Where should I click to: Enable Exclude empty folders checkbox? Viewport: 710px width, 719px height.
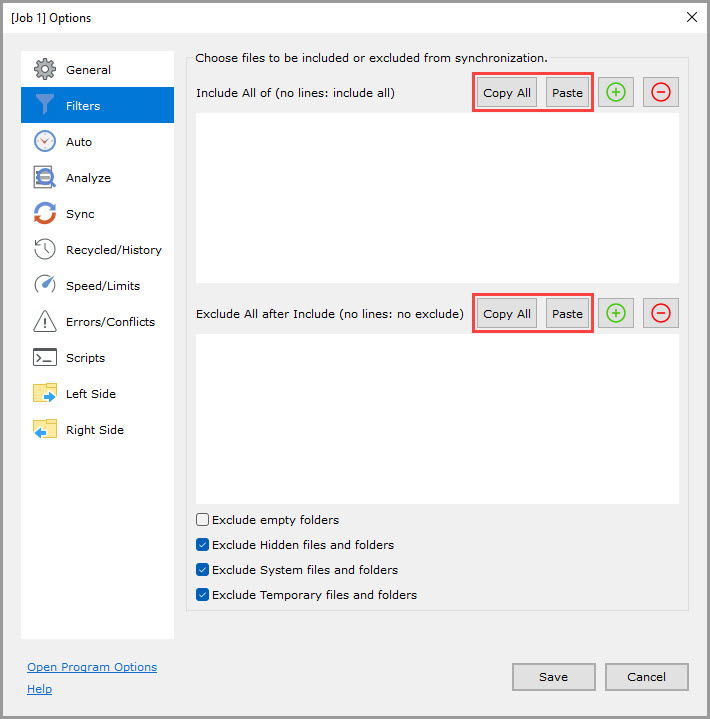tap(203, 520)
